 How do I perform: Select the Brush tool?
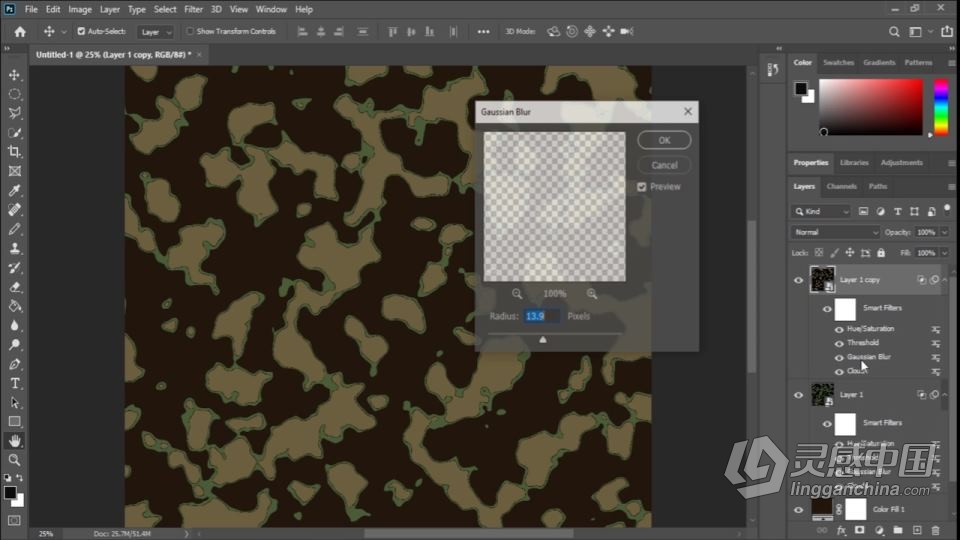click(15, 229)
